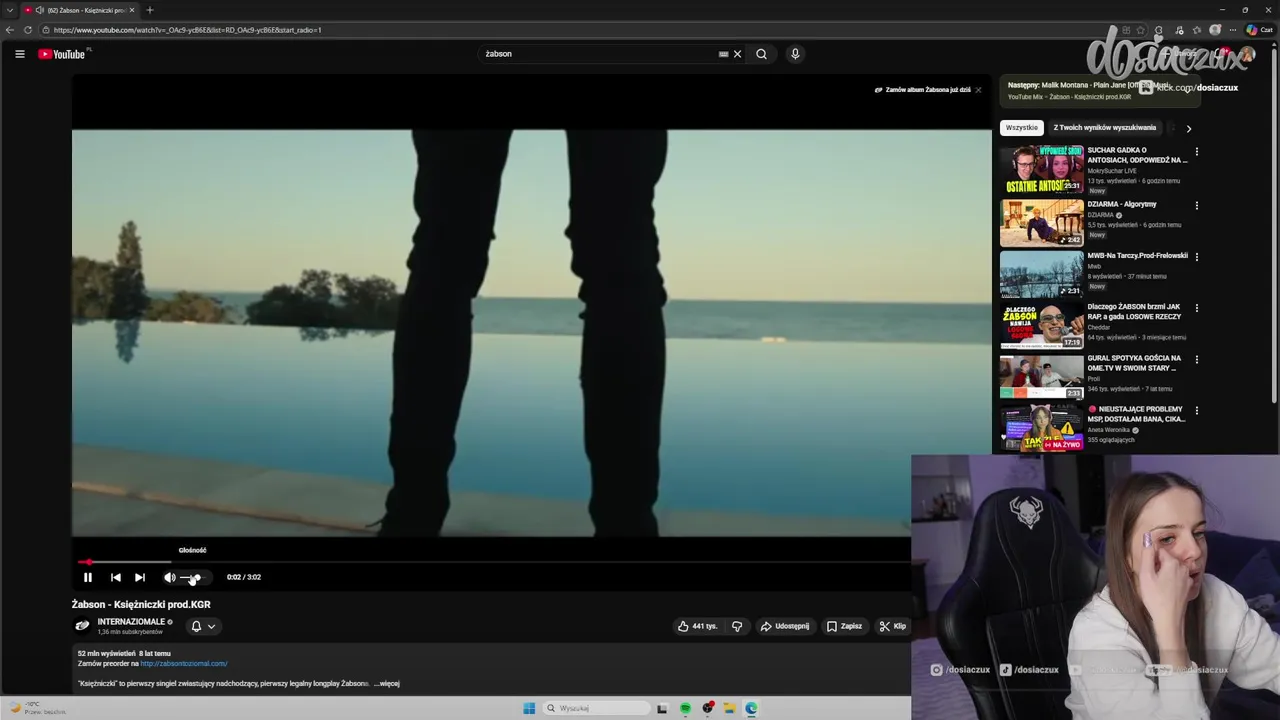Image resolution: width=1280 pixels, height=720 pixels.
Task: Open the weather widget on taskbar
Action: click(x=38, y=708)
